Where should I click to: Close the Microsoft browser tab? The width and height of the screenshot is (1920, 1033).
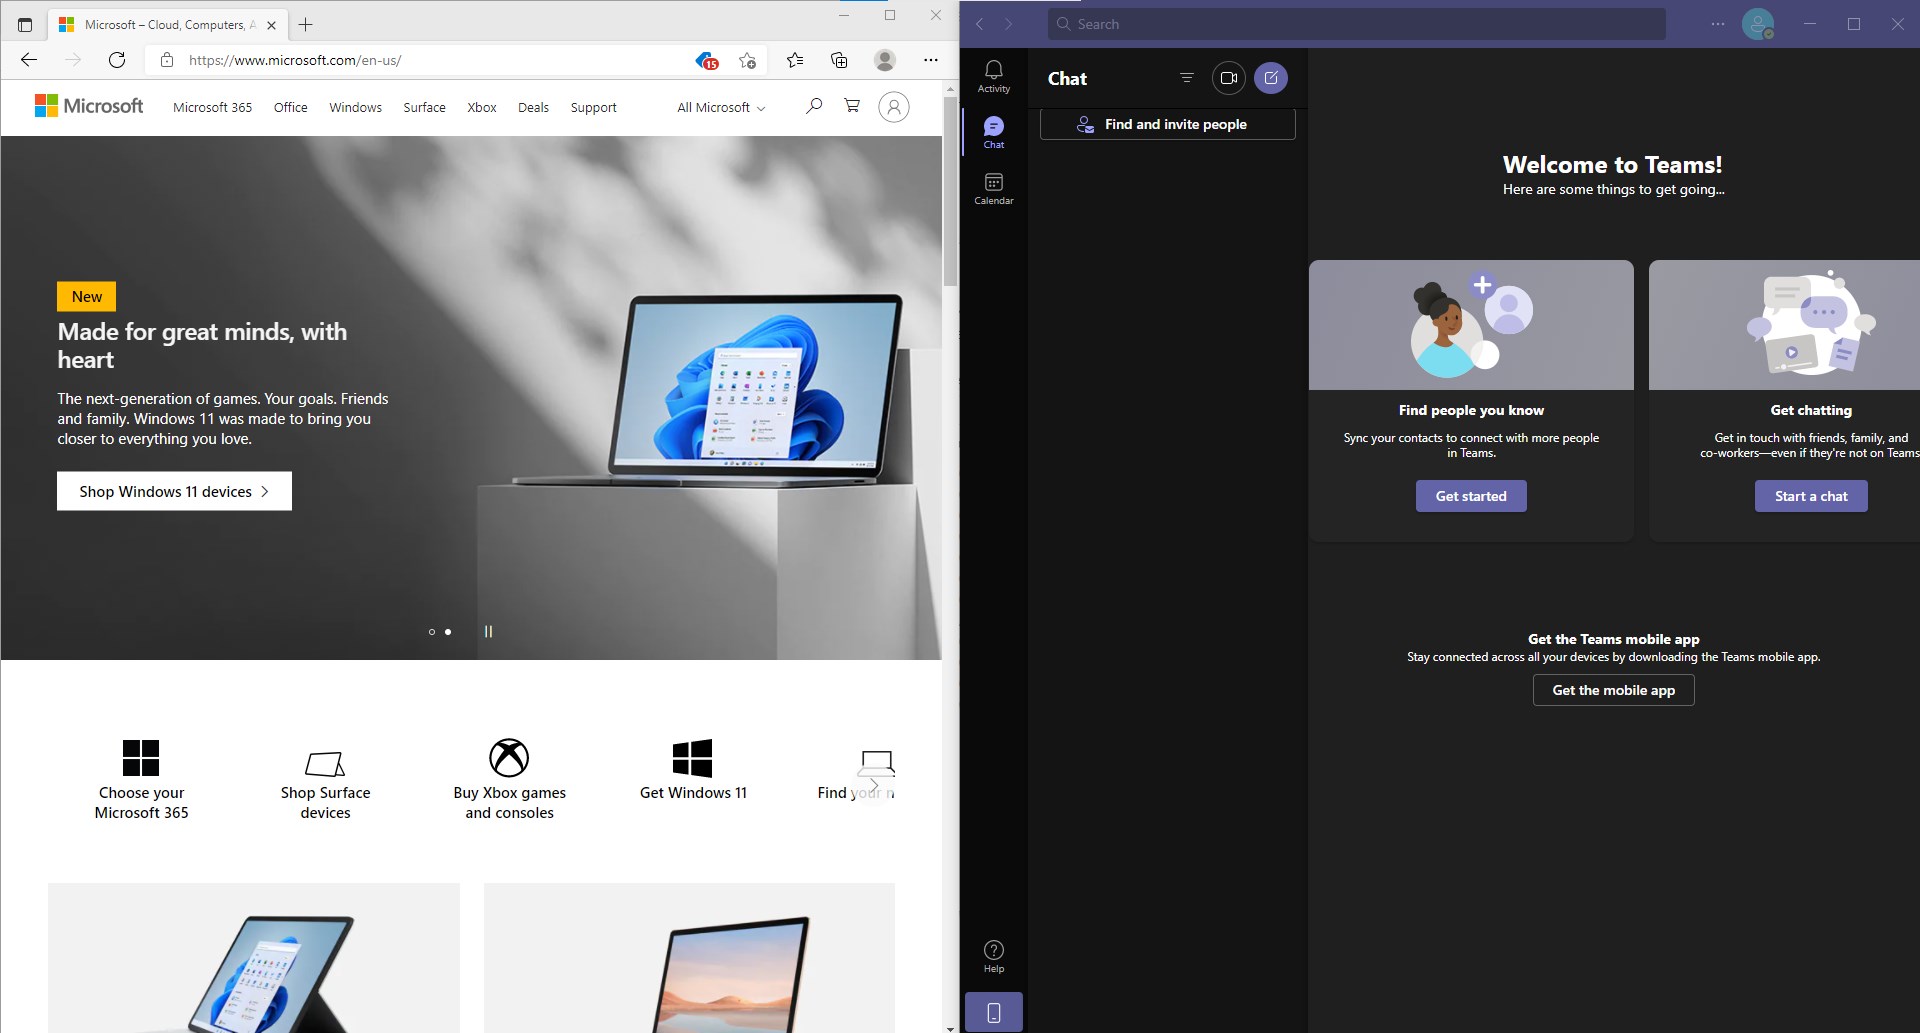[x=271, y=25]
